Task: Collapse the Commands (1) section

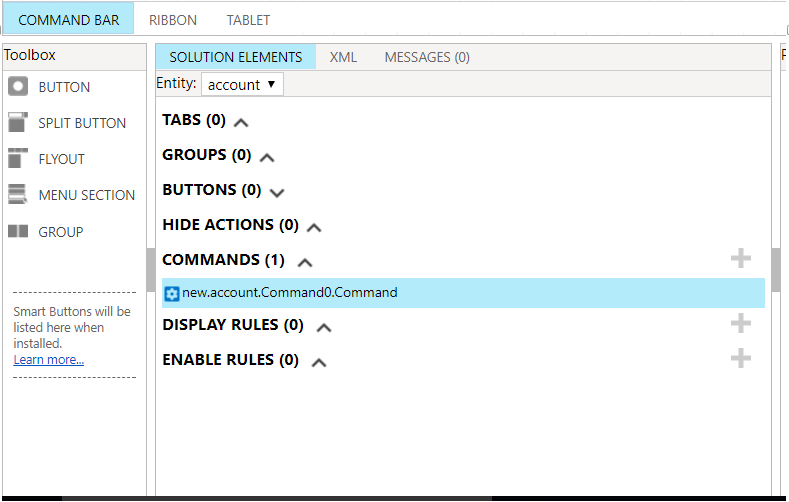Action: (x=305, y=262)
